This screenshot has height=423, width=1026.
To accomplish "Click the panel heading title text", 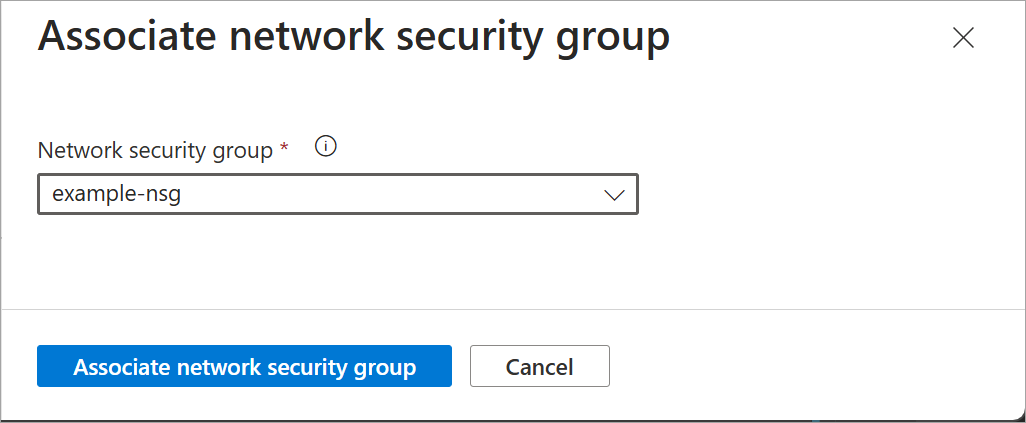I will (353, 38).
